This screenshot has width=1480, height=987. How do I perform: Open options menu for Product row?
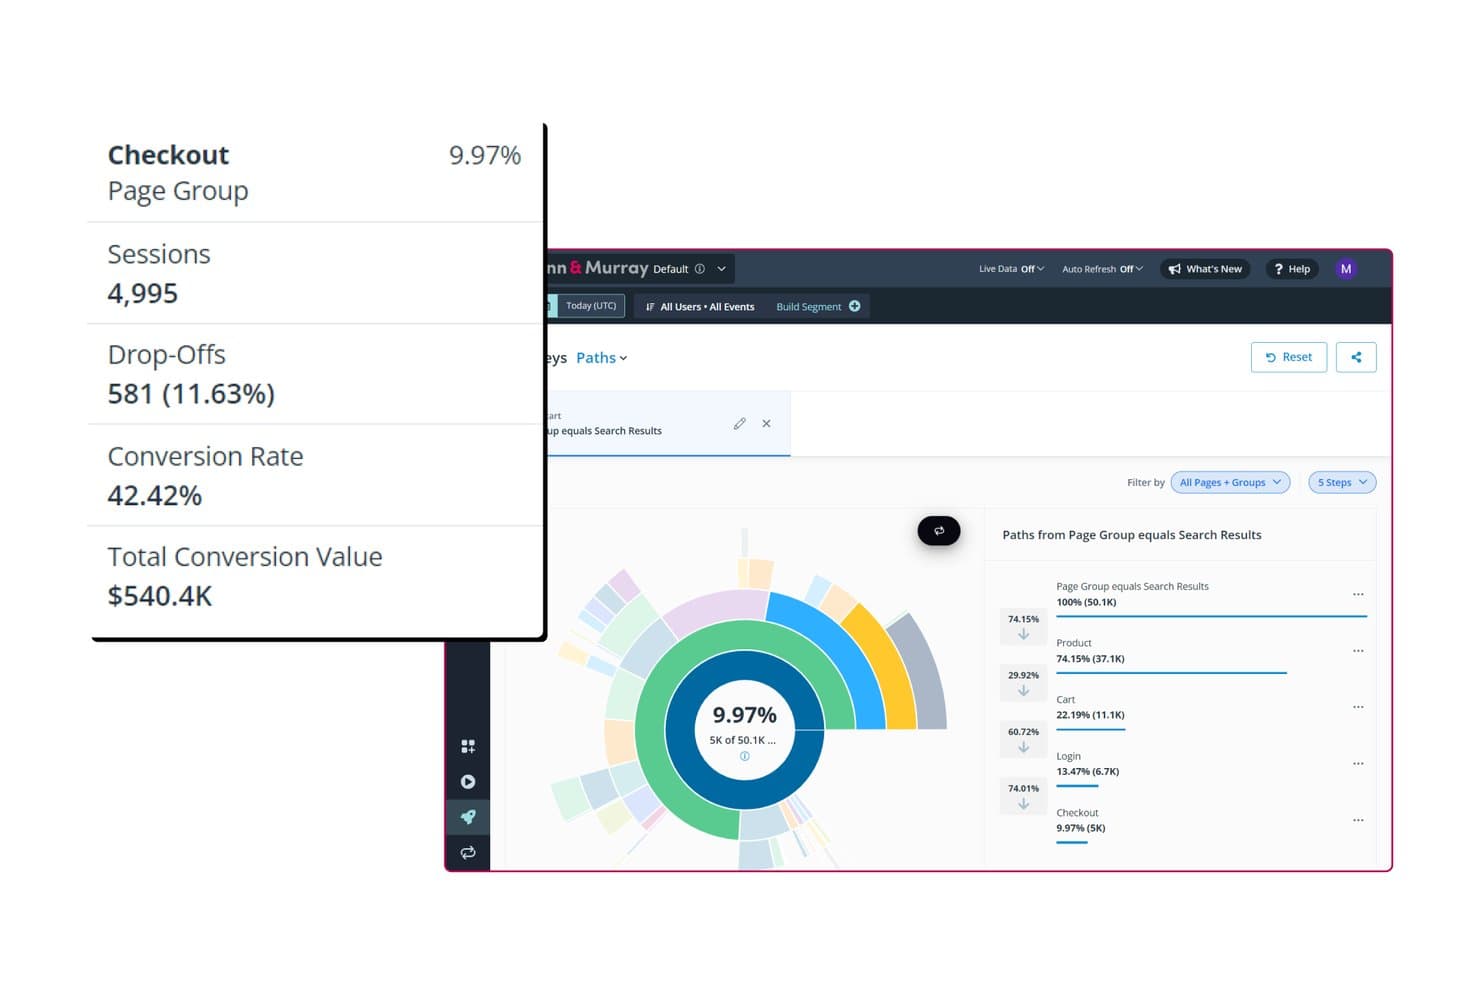(1358, 651)
